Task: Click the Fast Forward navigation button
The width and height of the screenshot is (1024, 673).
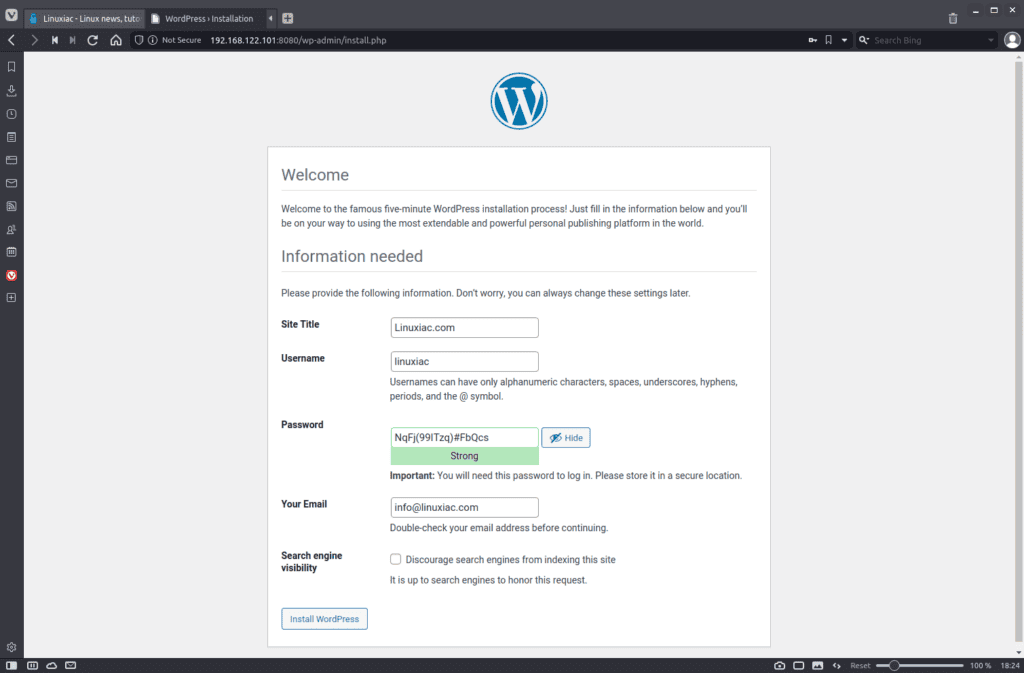Action: click(x=72, y=40)
